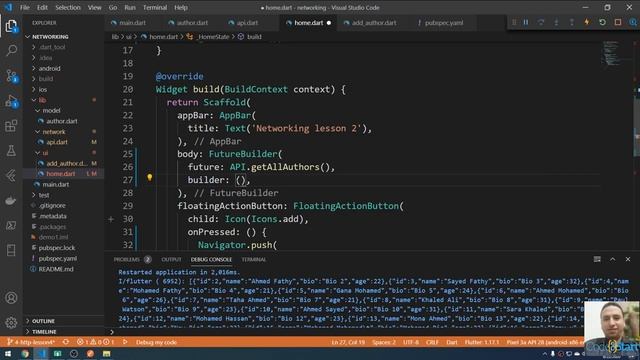Viewport: 640px width, 360px height.
Task: Open the Source Control view
Action: (x=11, y=76)
